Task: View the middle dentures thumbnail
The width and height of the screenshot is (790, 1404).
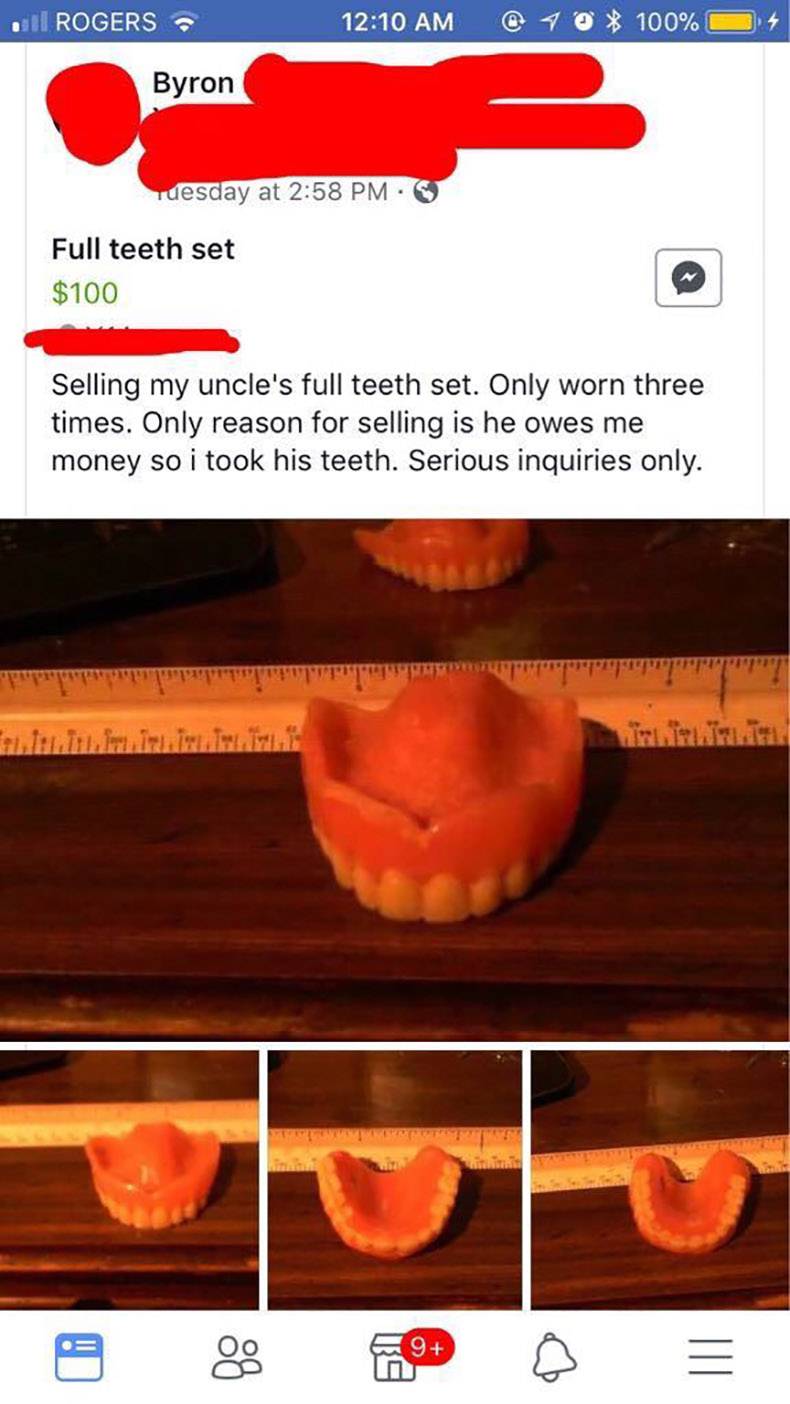Action: [395, 1180]
